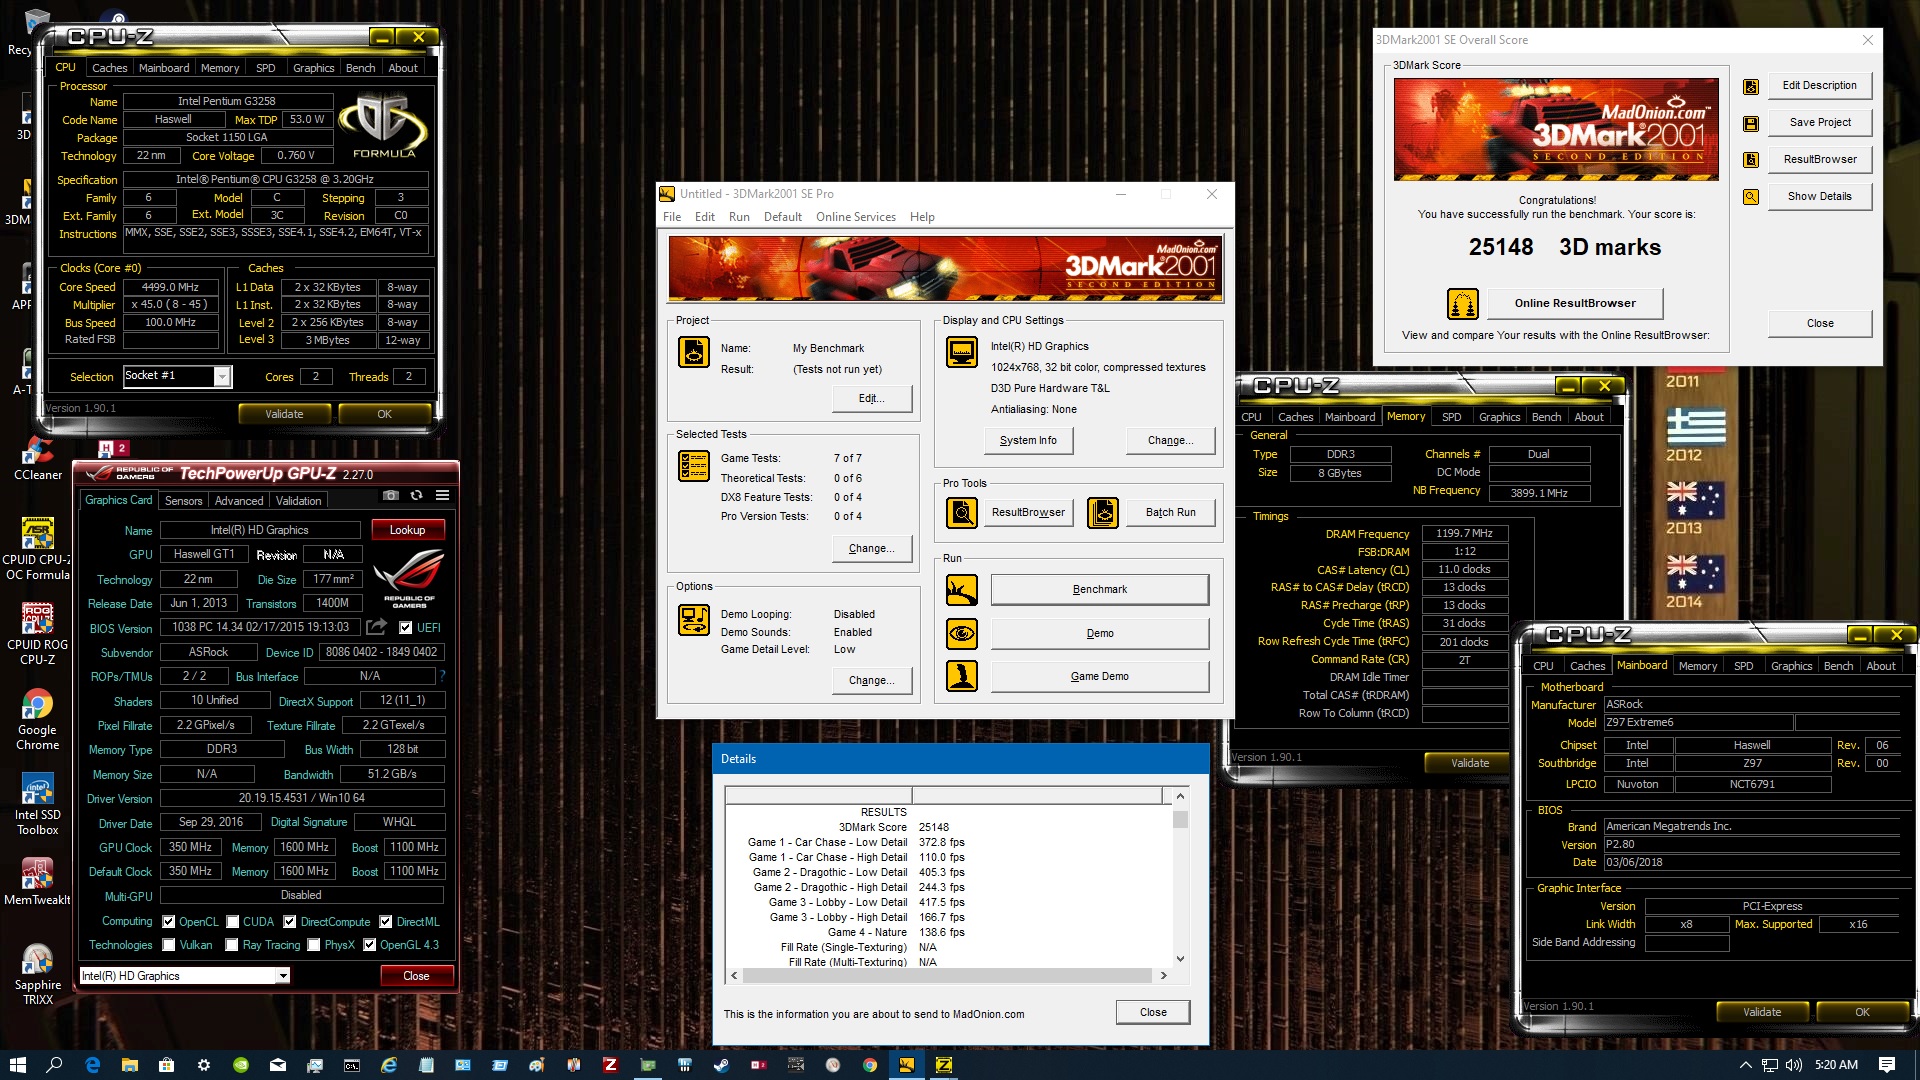
Task: Open Google Chrome desktop shortcut
Action: coord(37,720)
